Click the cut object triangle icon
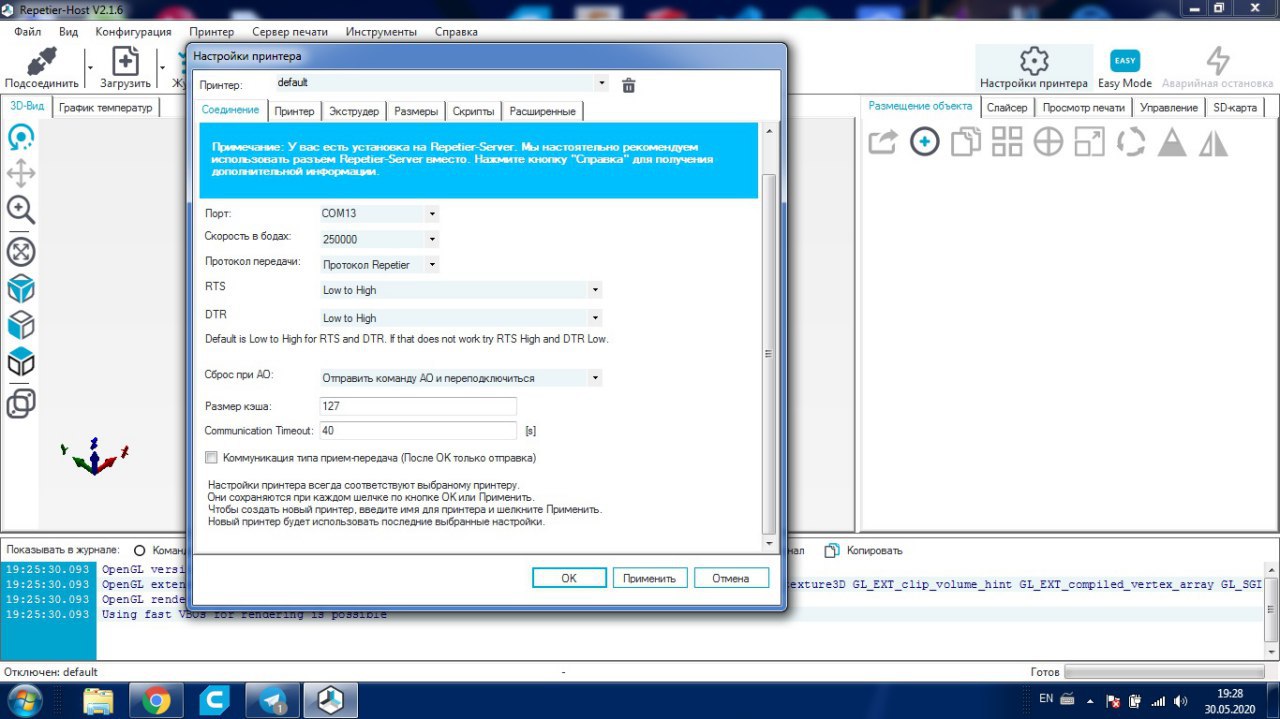This screenshot has width=1280, height=719. tap(1172, 142)
